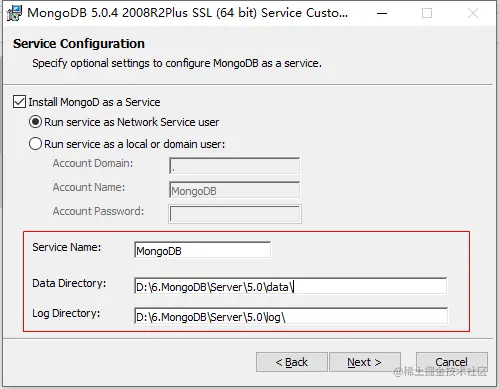This screenshot has width=499, height=389.
Task: Click the Account Password field
Action: [x=235, y=214]
